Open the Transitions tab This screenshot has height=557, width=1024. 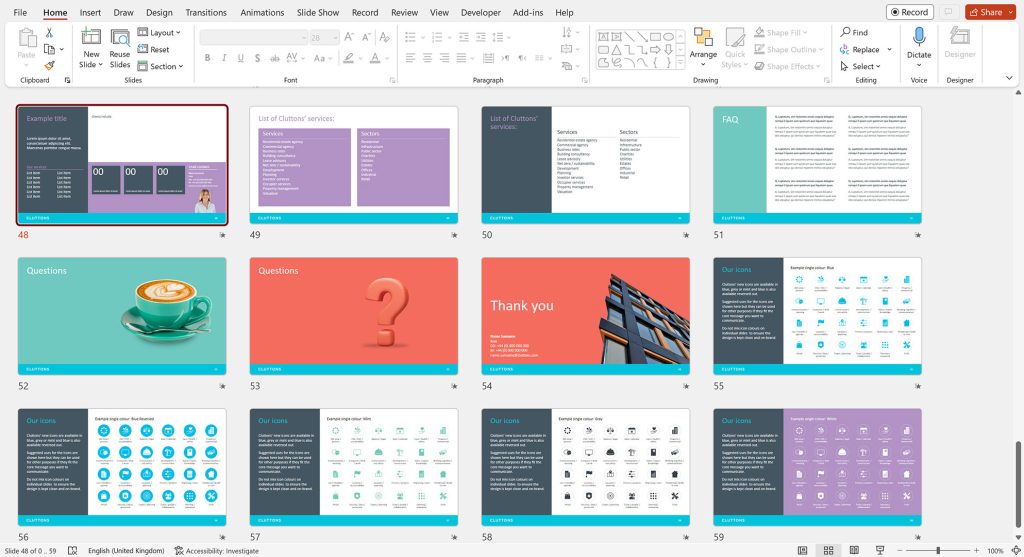click(206, 12)
